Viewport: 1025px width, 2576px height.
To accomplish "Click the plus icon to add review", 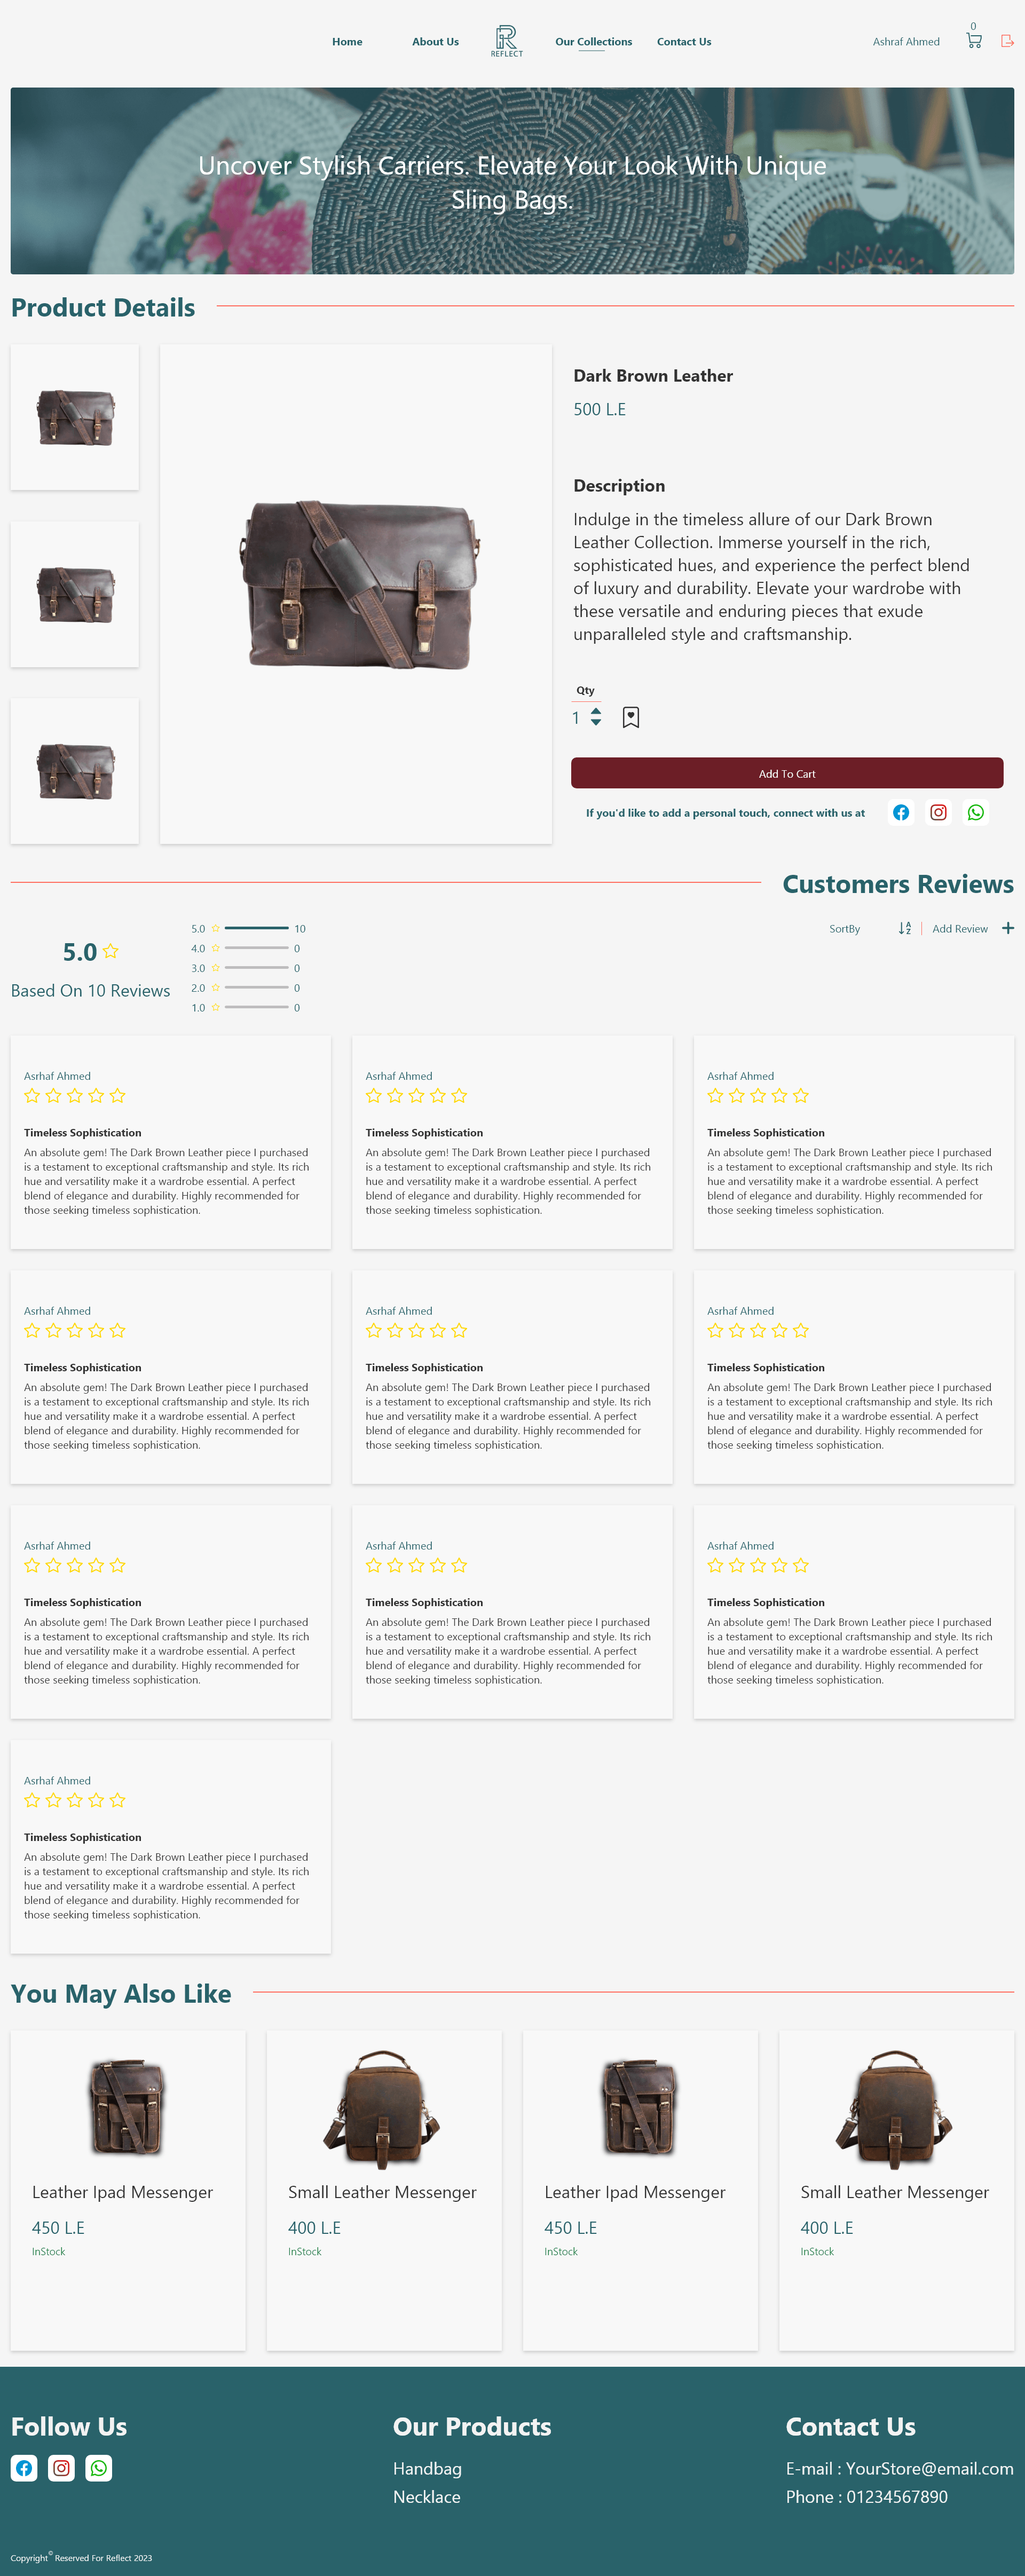I will pos(1007,928).
